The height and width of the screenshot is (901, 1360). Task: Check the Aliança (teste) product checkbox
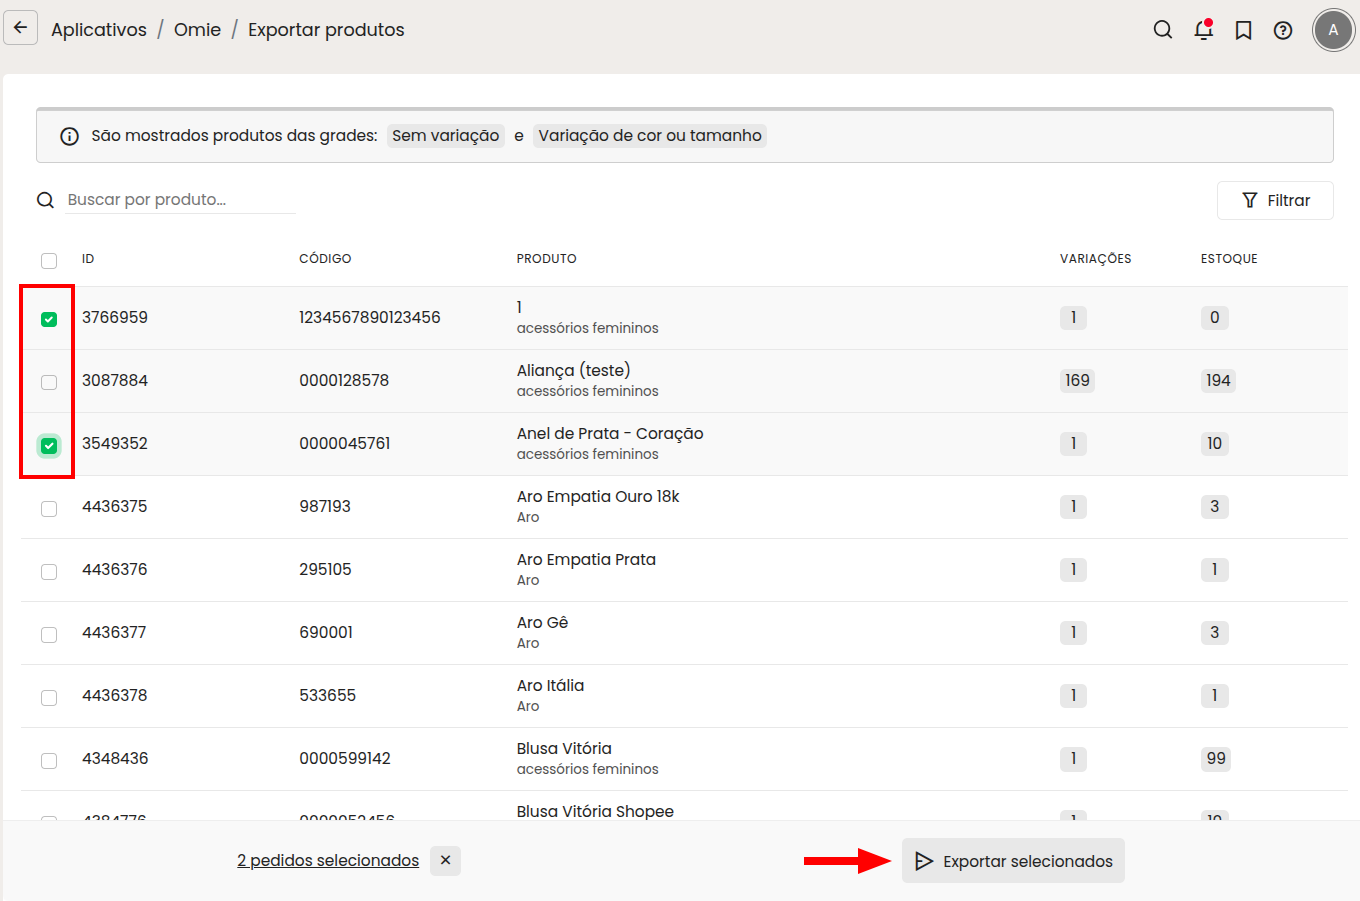(x=49, y=382)
